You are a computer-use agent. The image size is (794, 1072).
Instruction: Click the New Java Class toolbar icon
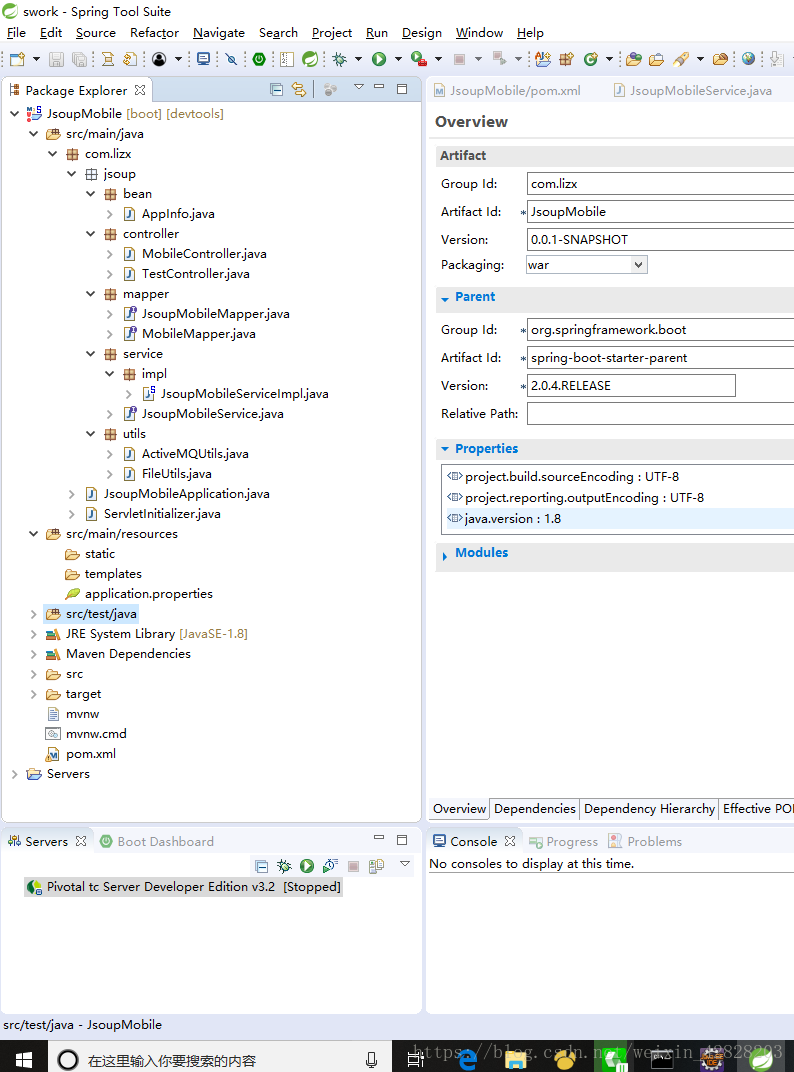click(x=591, y=59)
